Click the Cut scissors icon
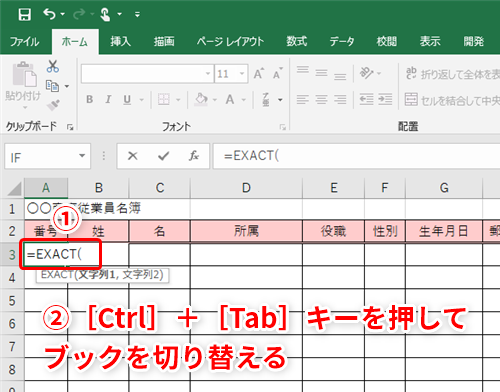500x392 pixels. click(x=53, y=66)
